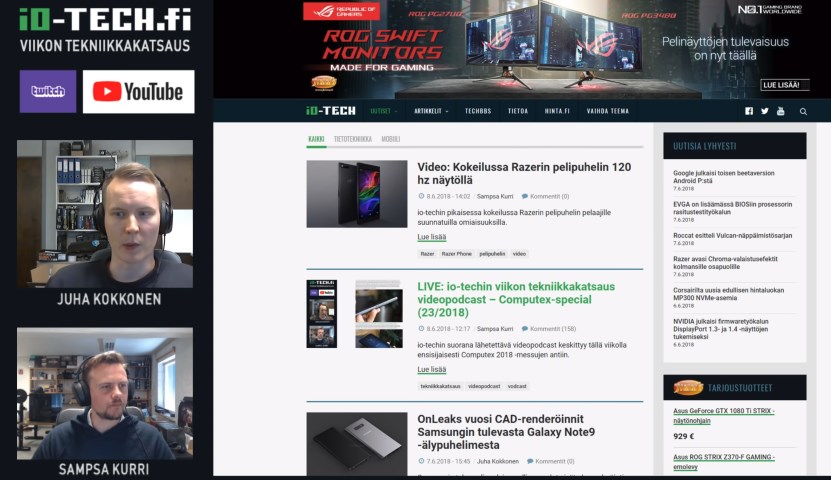Click the YouTube logo in the overlay
Viewport: 831px width, 480px height.
click(x=138, y=92)
